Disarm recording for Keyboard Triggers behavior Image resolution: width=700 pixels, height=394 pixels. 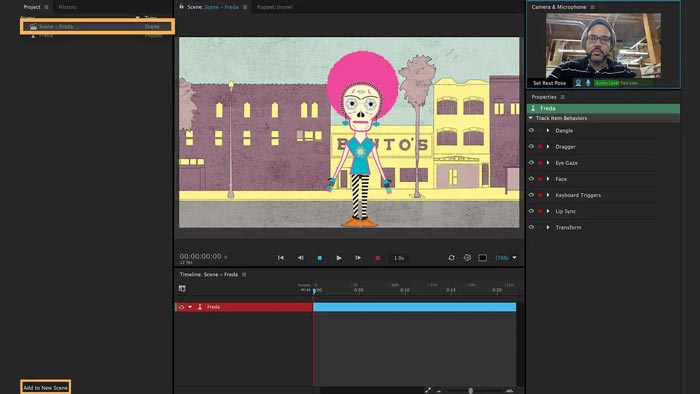(x=540, y=195)
